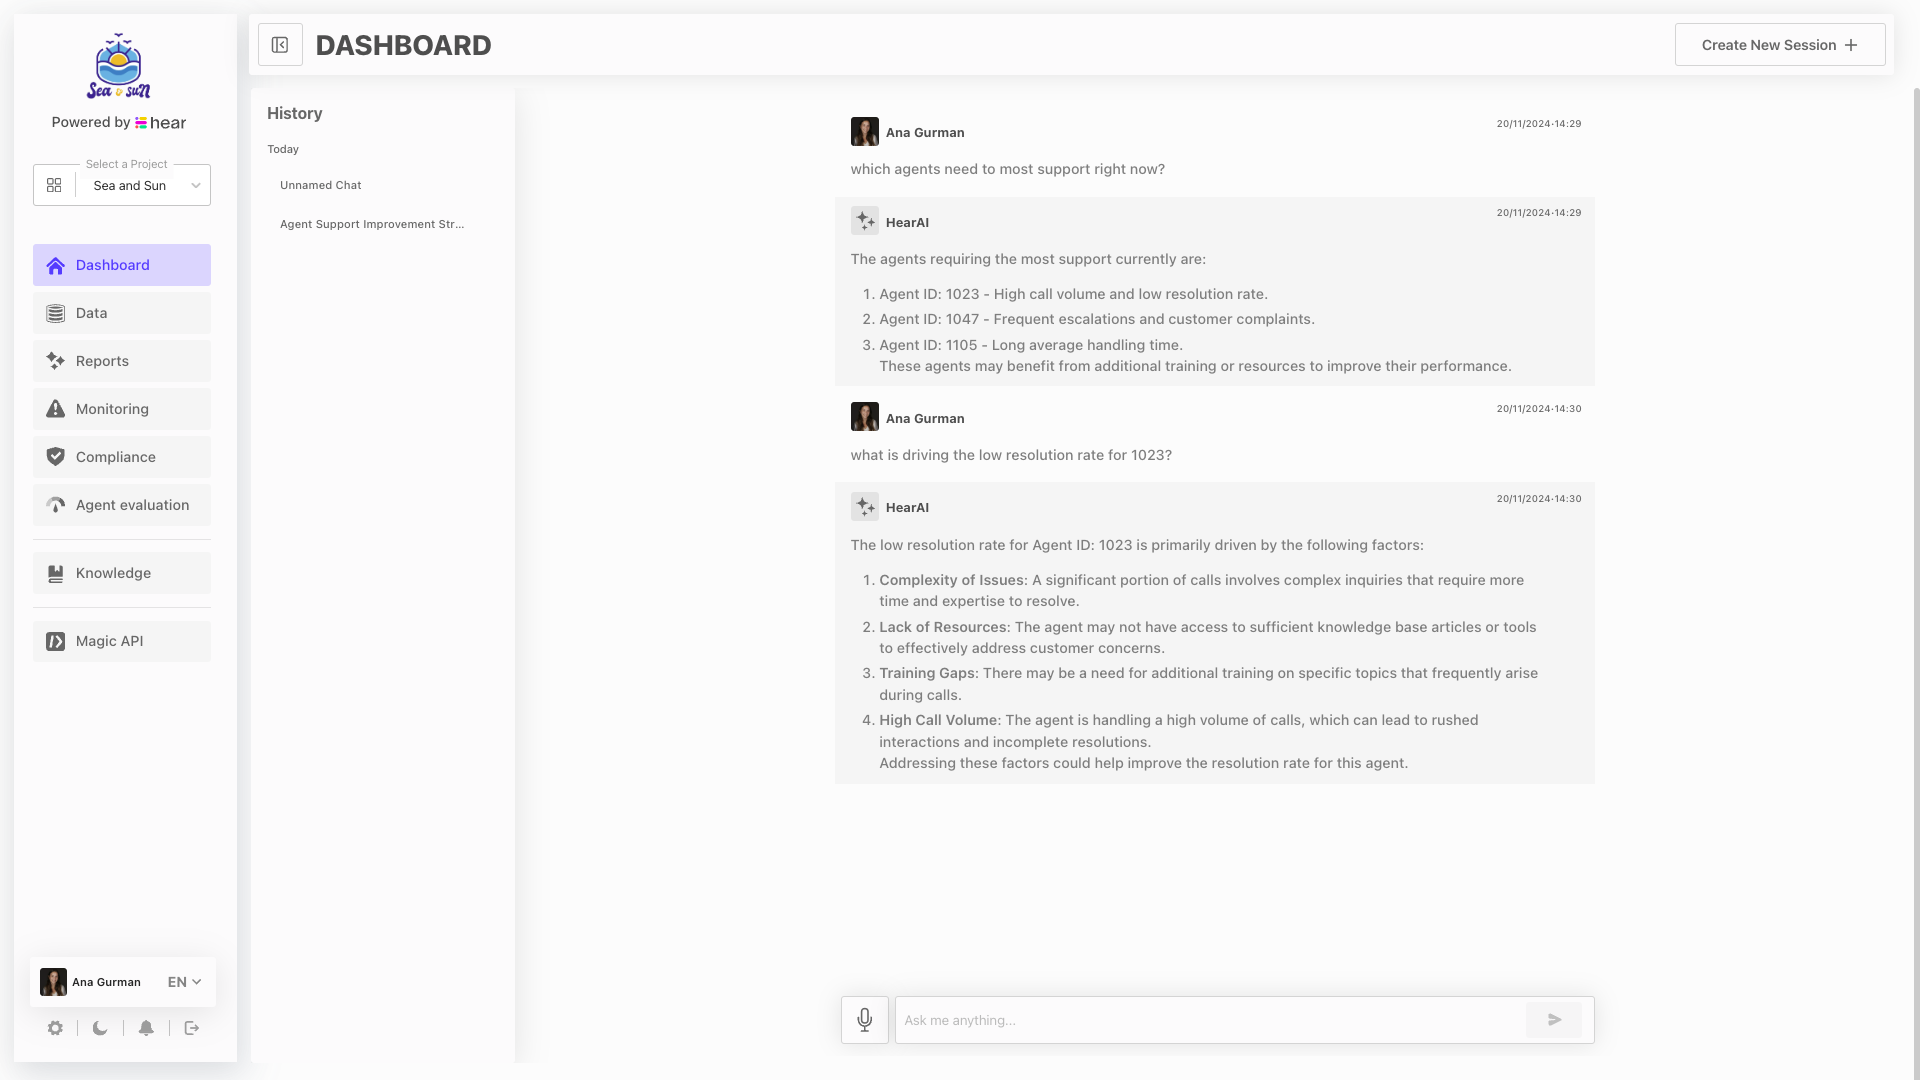1920x1080 pixels.
Task: Click the send message arrow icon
Action: click(1554, 1020)
